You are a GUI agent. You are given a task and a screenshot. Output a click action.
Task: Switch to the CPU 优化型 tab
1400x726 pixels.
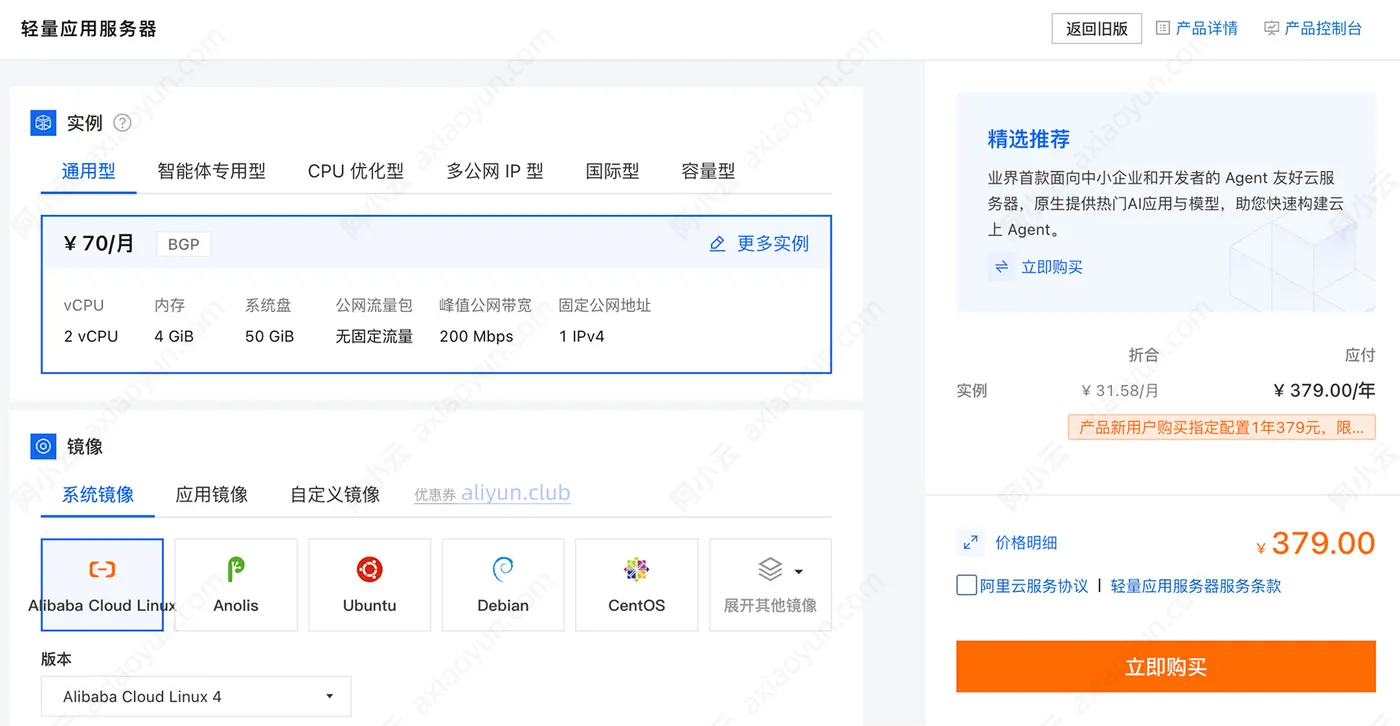click(x=356, y=171)
